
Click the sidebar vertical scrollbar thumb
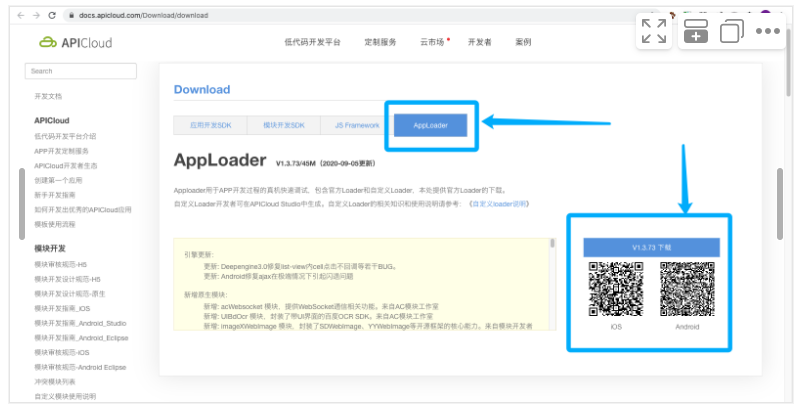(x=22, y=204)
